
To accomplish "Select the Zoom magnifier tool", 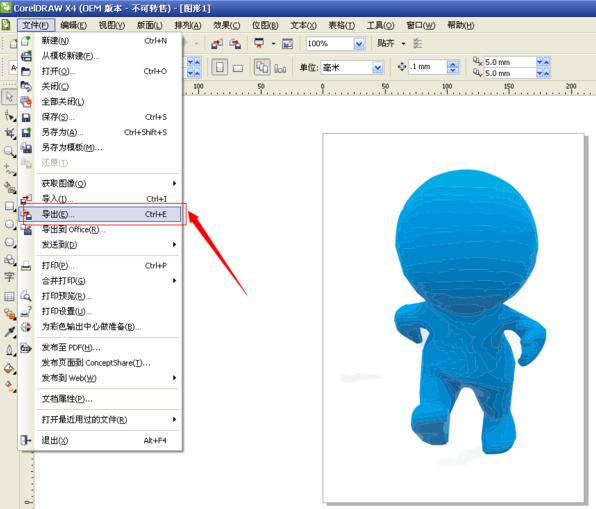I will (x=9, y=152).
